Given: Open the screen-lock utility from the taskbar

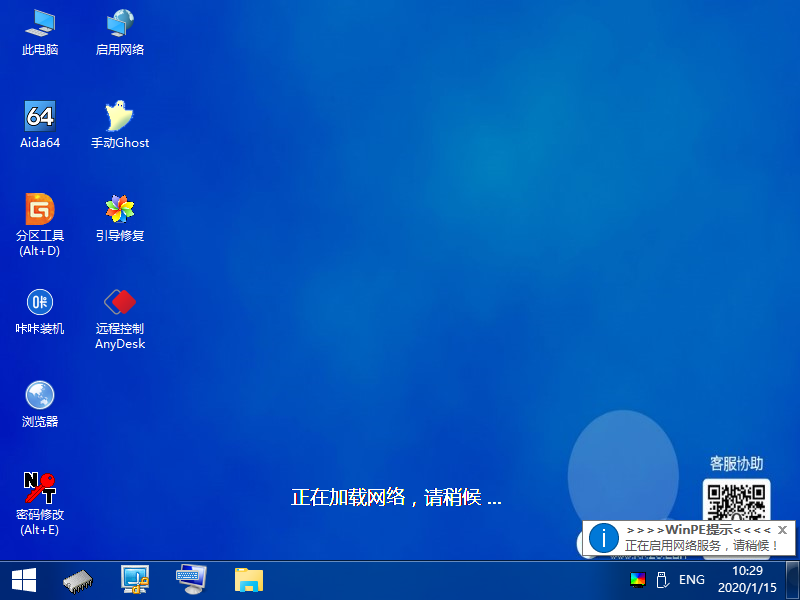Looking at the screenshot, I should coord(134,578).
